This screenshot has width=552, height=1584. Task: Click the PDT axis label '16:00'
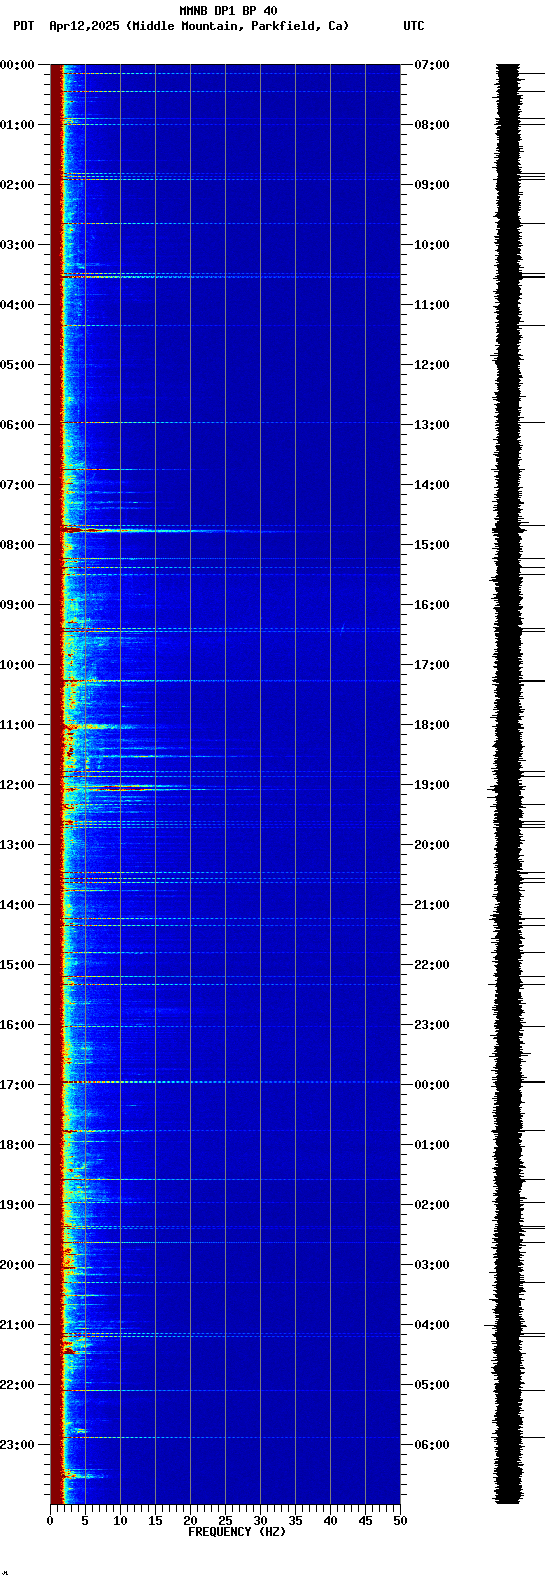click(17, 1025)
